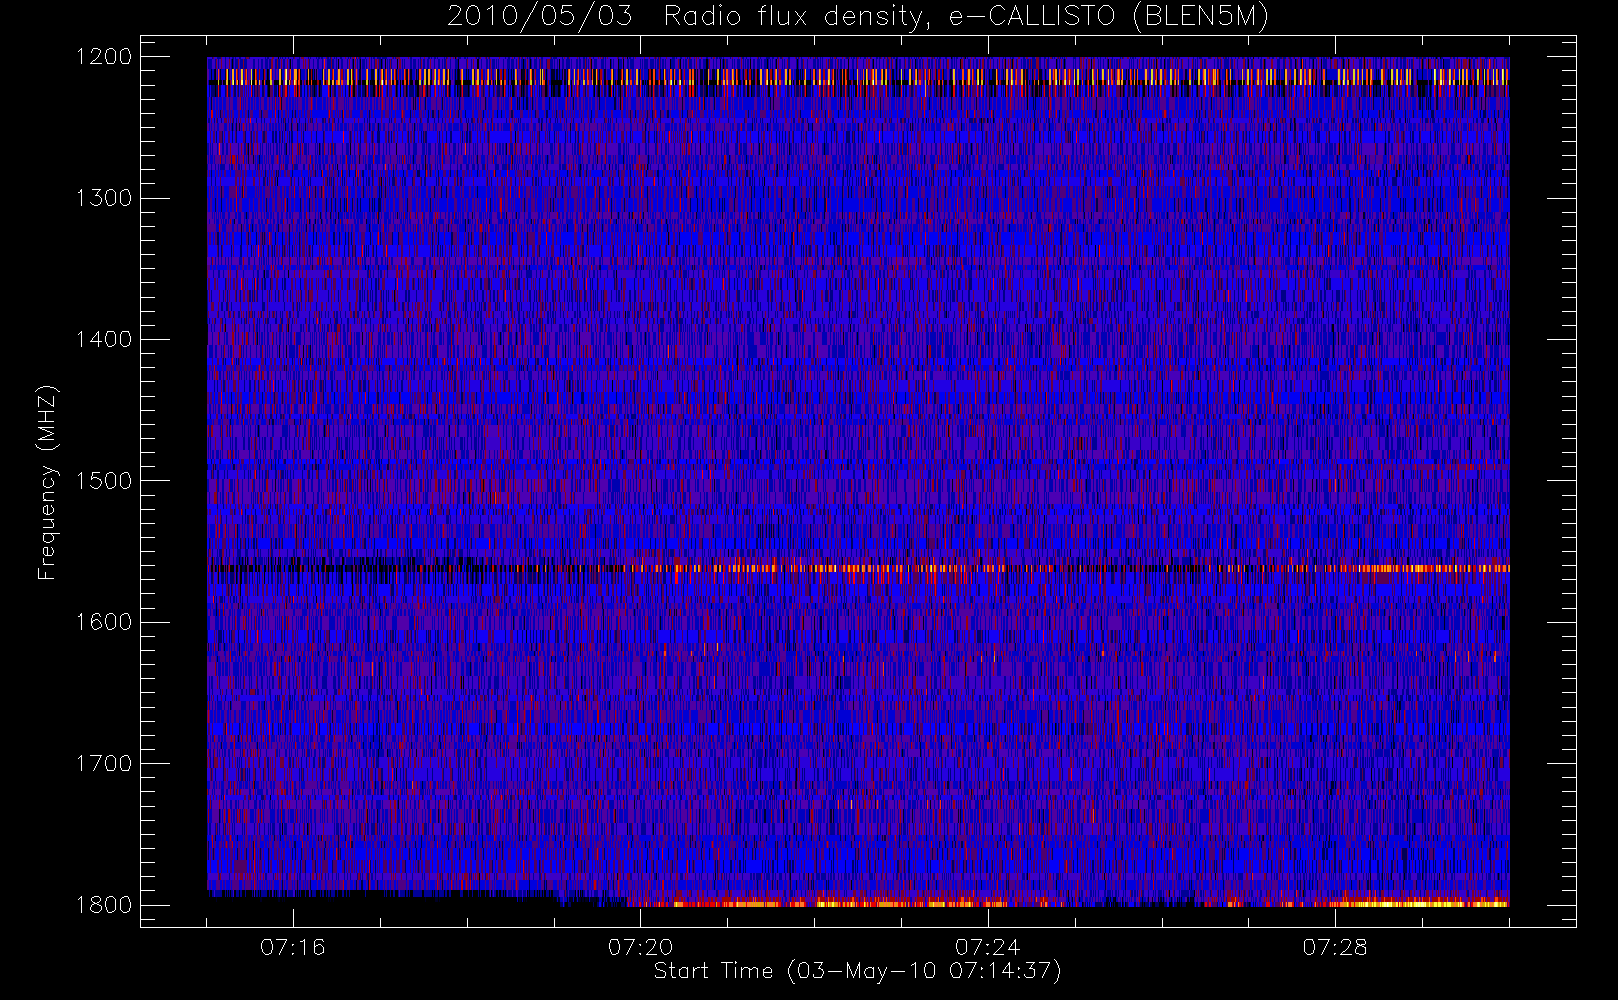Click the 1300 frequency tick label
Image resolution: width=1618 pixels, height=1000 pixels.
[x=104, y=198]
